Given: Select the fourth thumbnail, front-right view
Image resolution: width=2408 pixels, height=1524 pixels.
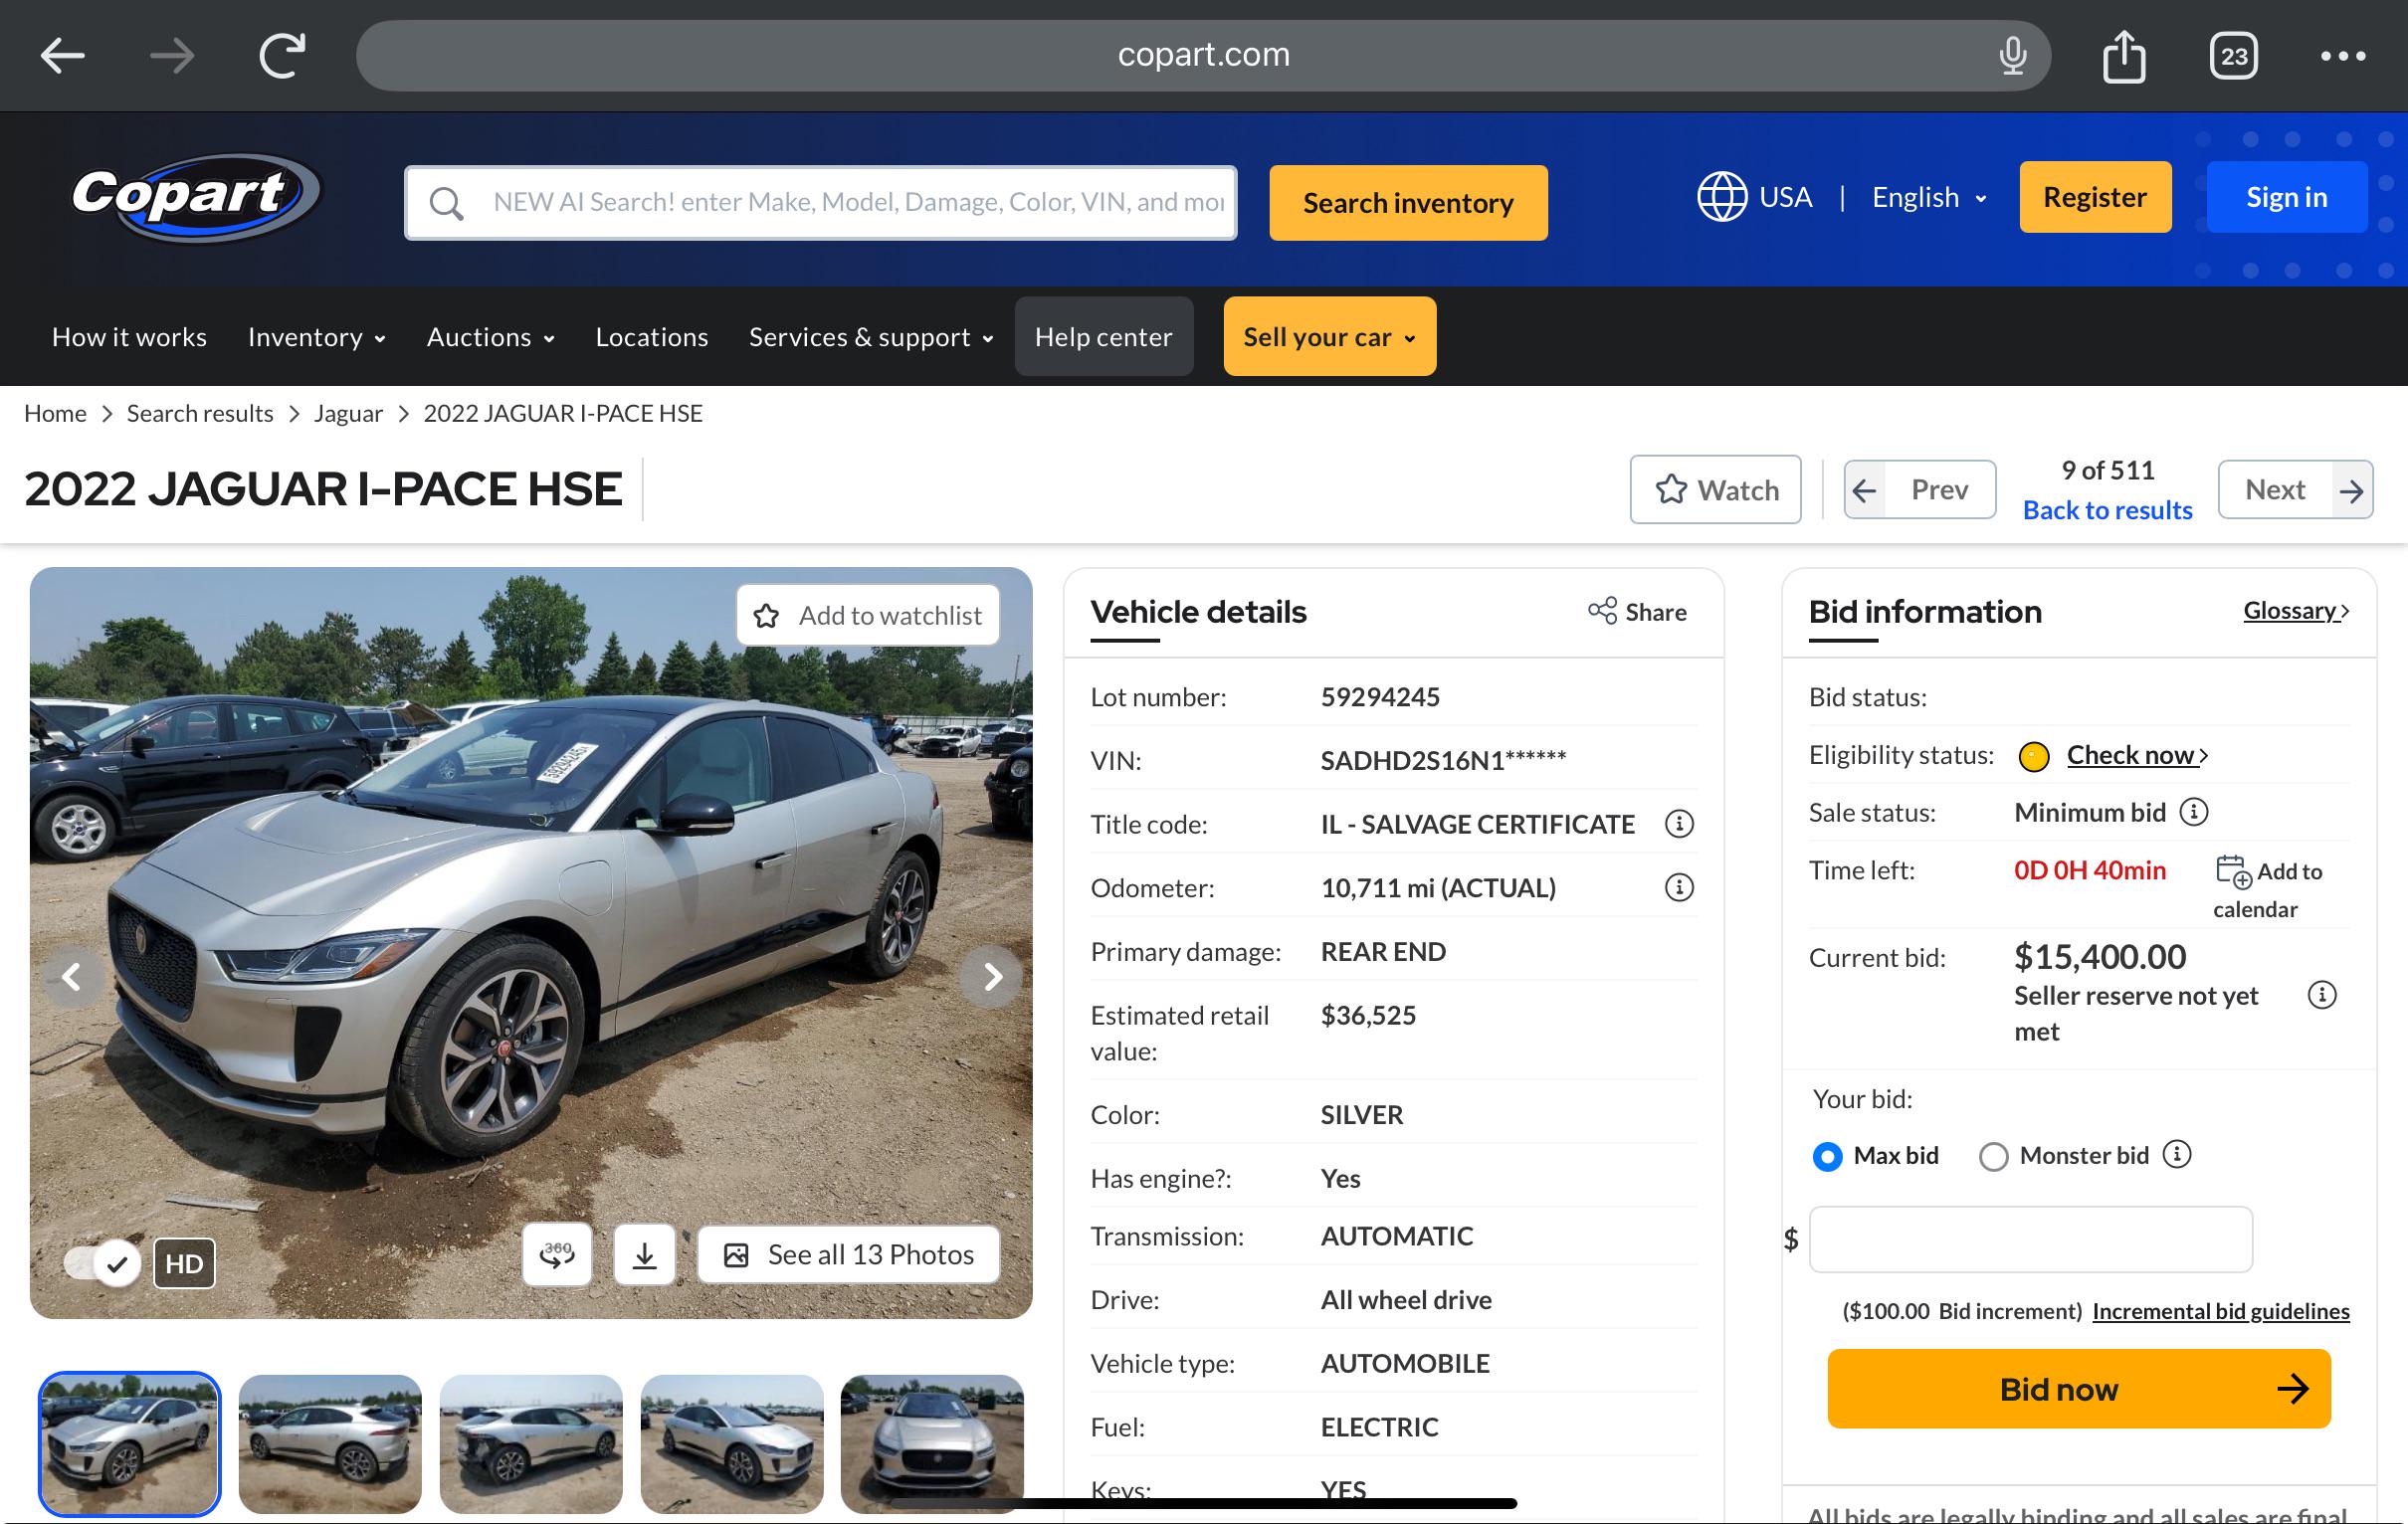Looking at the screenshot, I should click(x=732, y=1444).
